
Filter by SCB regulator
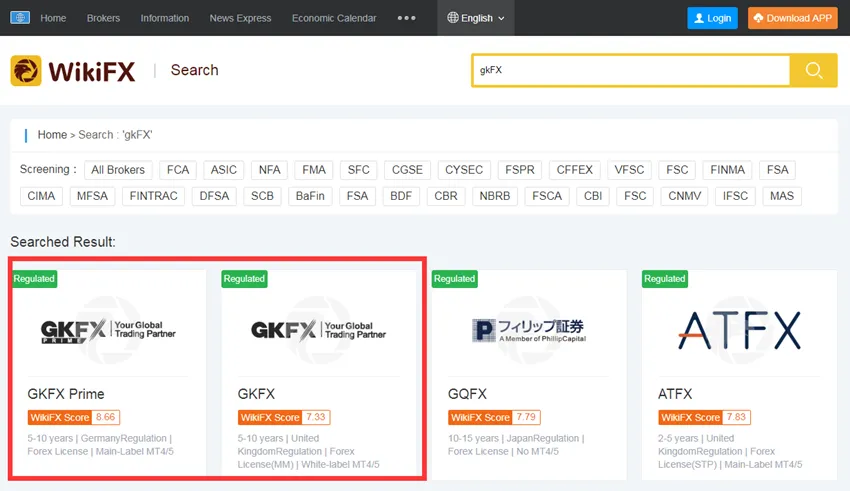point(262,196)
